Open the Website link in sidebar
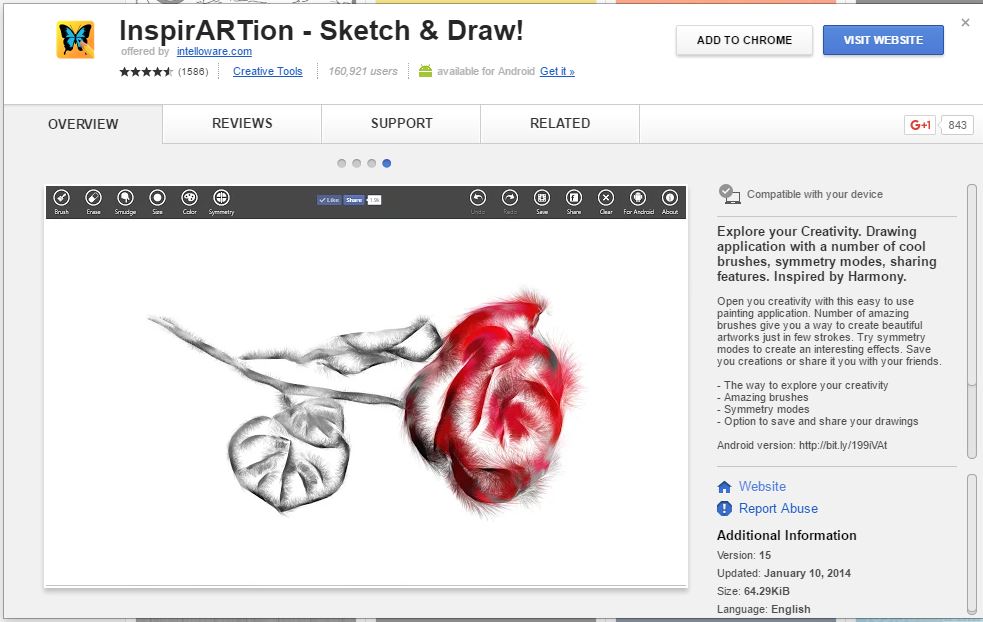 [x=762, y=487]
